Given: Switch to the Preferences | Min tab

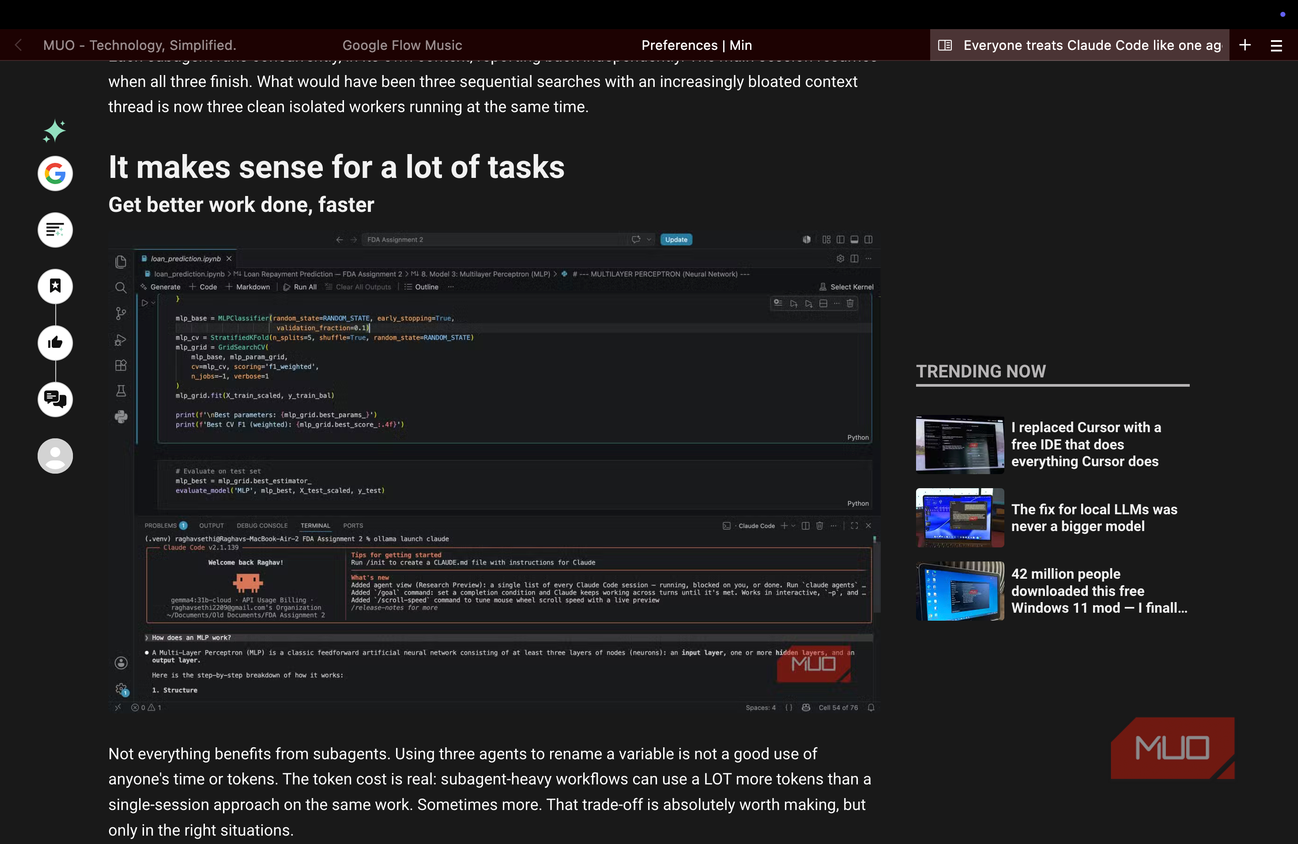Looking at the screenshot, I should (697, 45).
